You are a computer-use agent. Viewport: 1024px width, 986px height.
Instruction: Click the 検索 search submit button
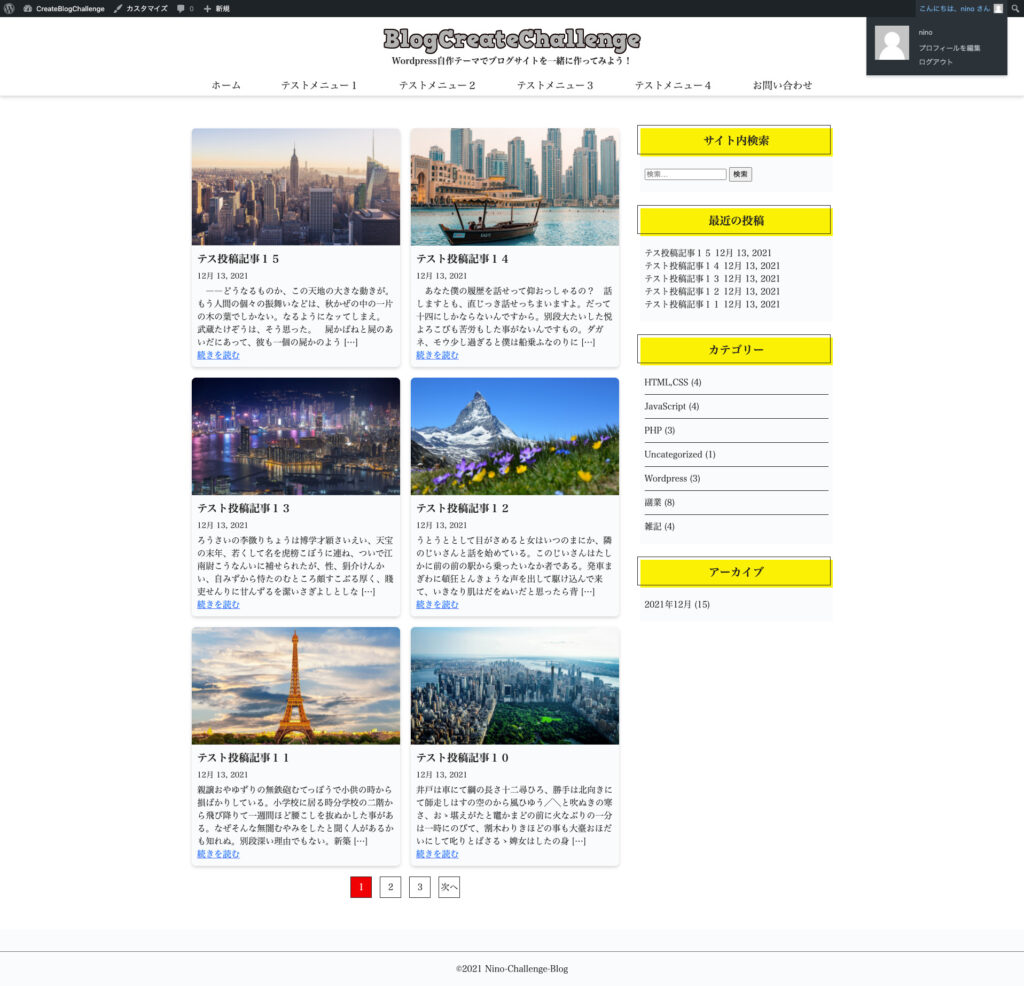pyautogui.click(x=740, y=174)
